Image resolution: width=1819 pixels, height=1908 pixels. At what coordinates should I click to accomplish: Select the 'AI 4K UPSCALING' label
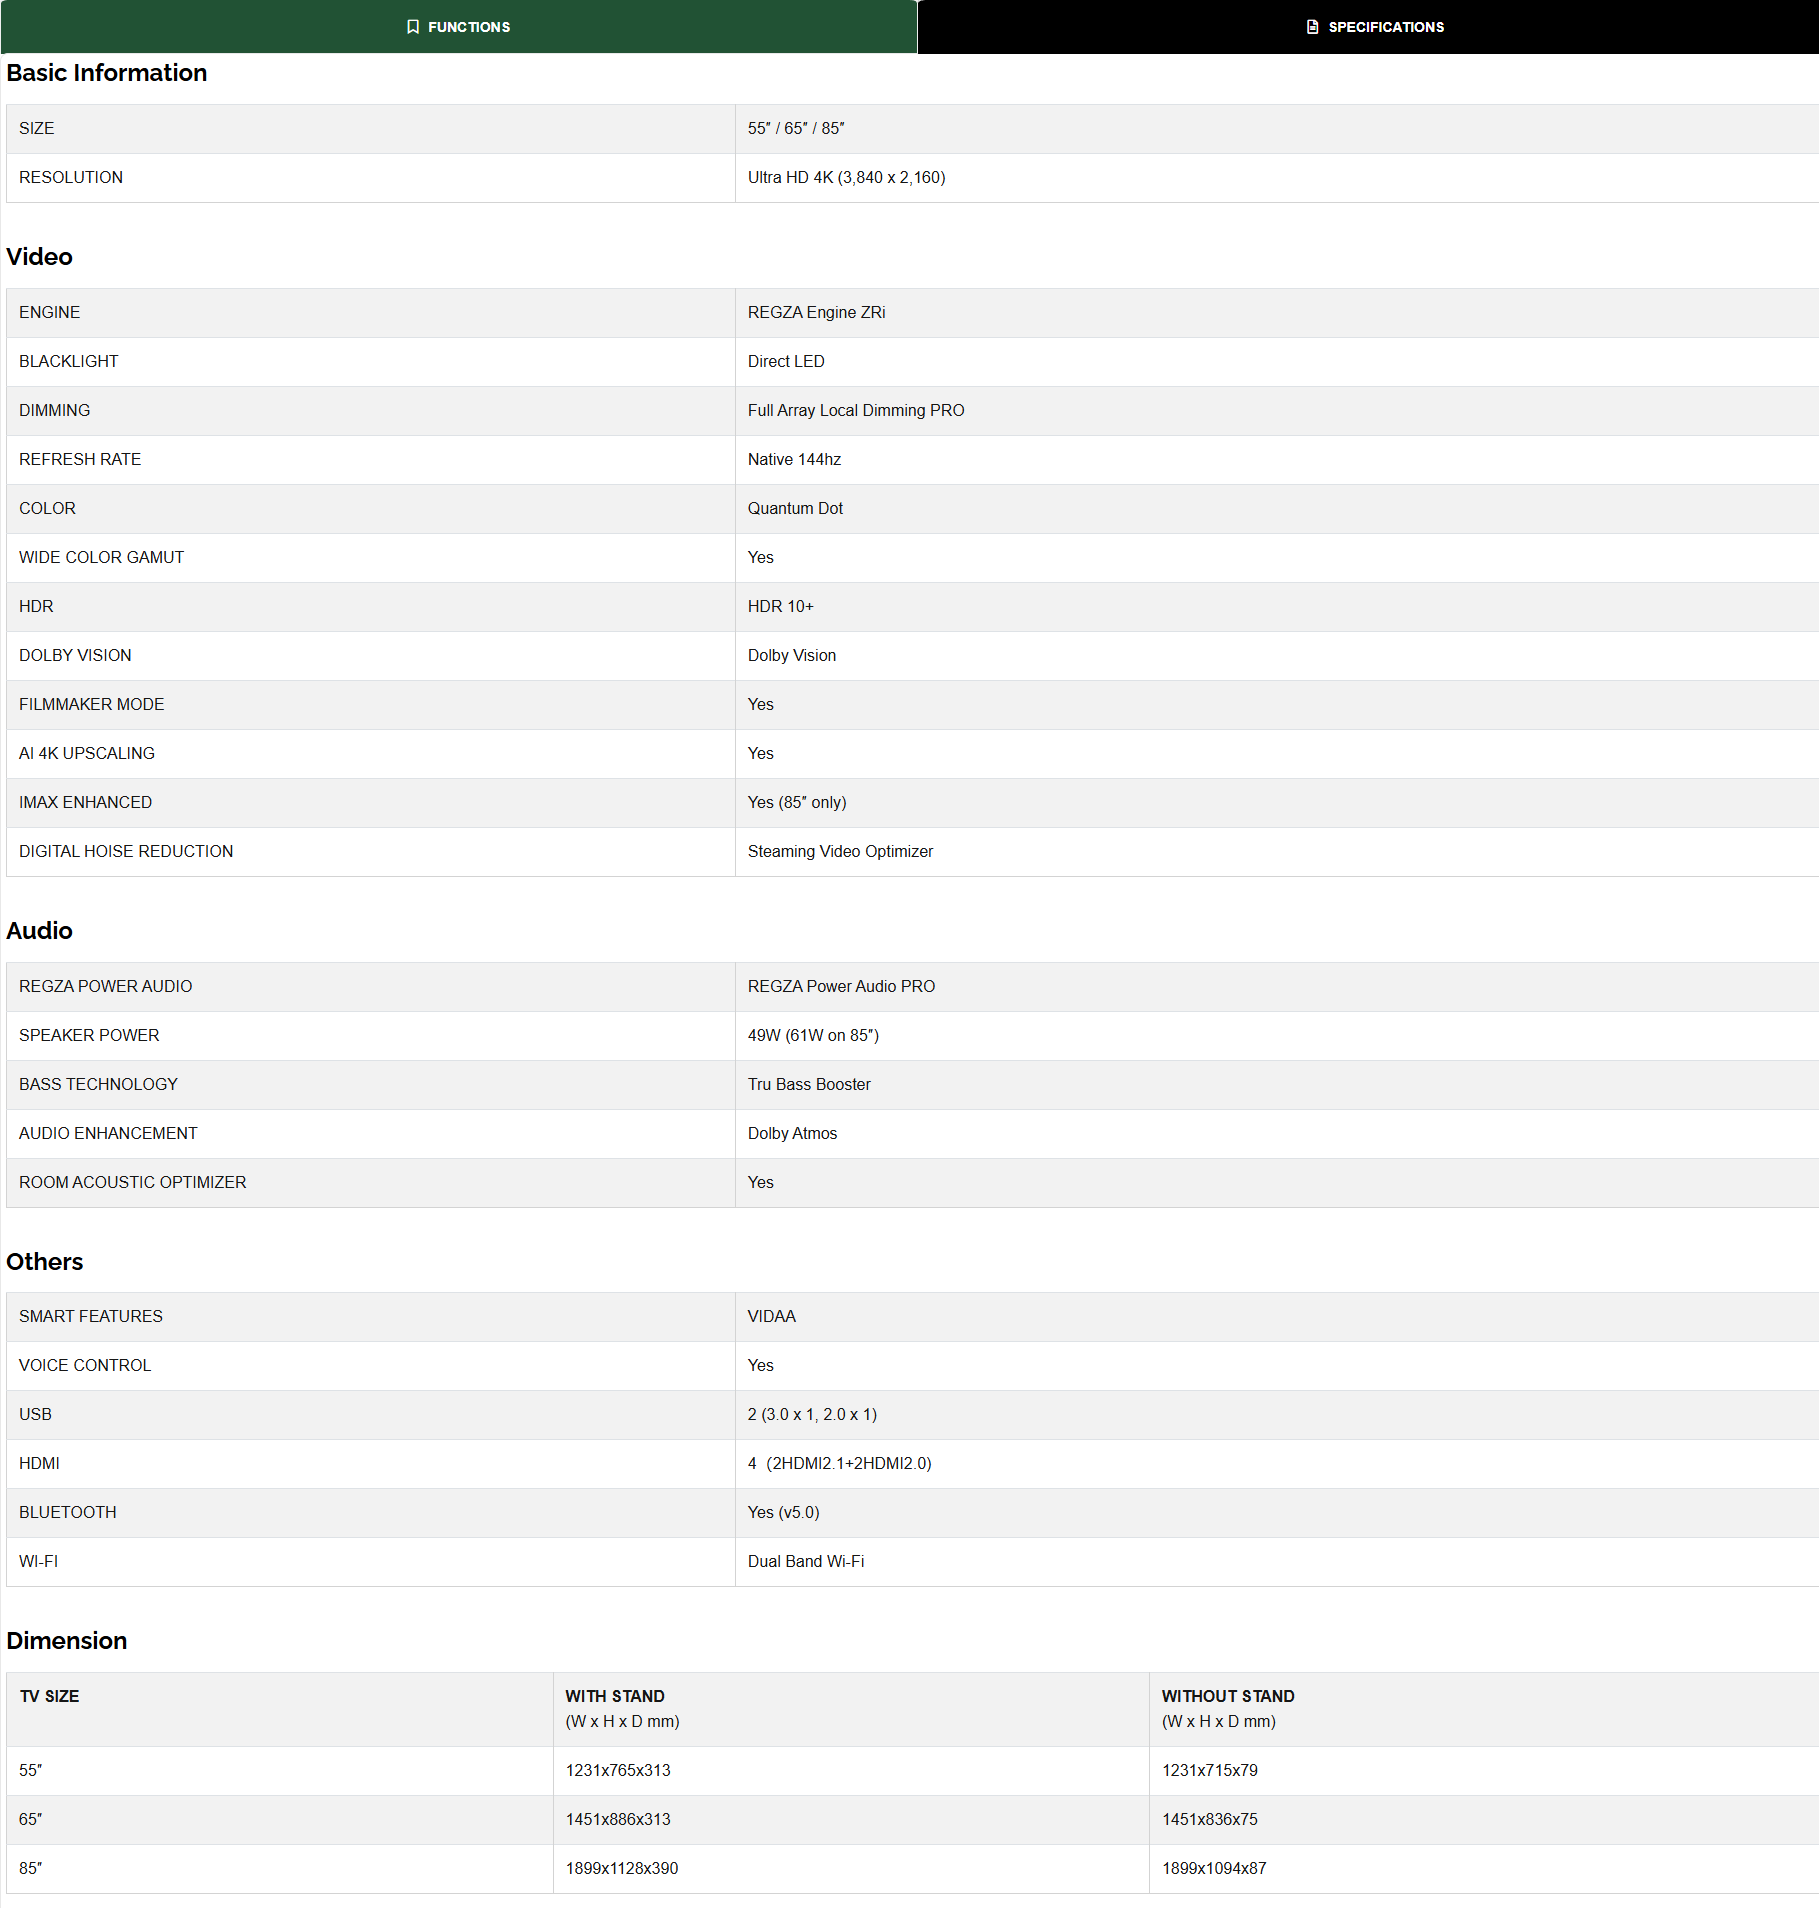pos(86,753)
